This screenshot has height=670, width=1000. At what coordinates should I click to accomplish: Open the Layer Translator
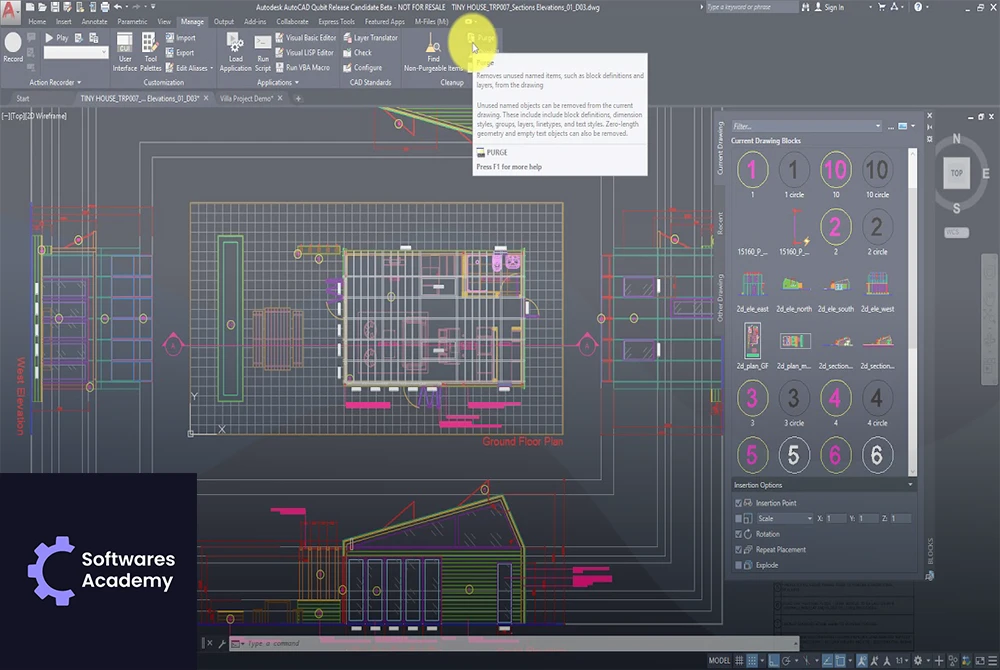371,38
